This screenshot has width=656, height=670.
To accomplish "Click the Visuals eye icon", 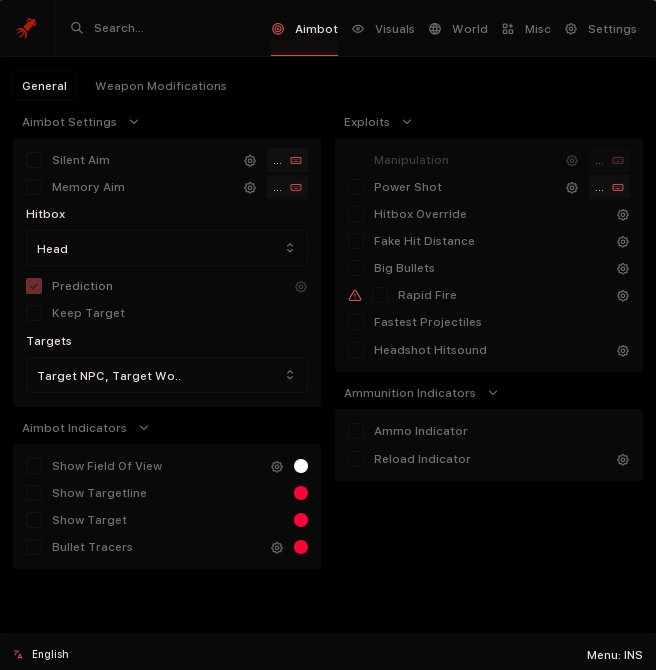I will point(358,29).
